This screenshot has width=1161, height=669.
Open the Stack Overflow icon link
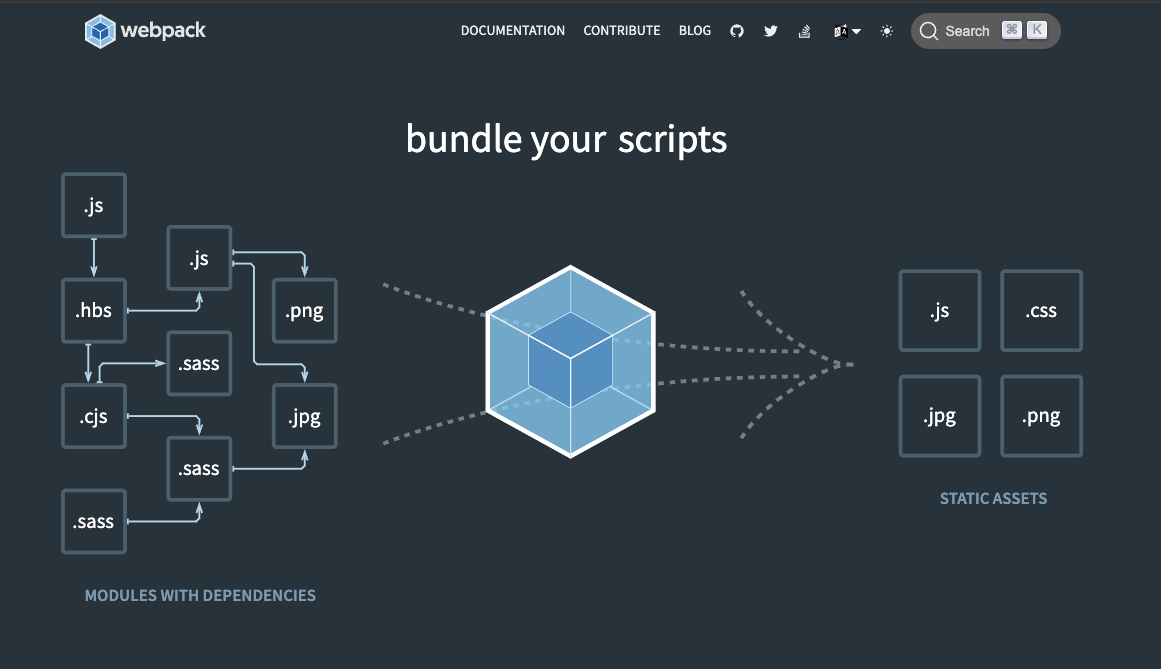pyautogui.click(x=804, y=31)
